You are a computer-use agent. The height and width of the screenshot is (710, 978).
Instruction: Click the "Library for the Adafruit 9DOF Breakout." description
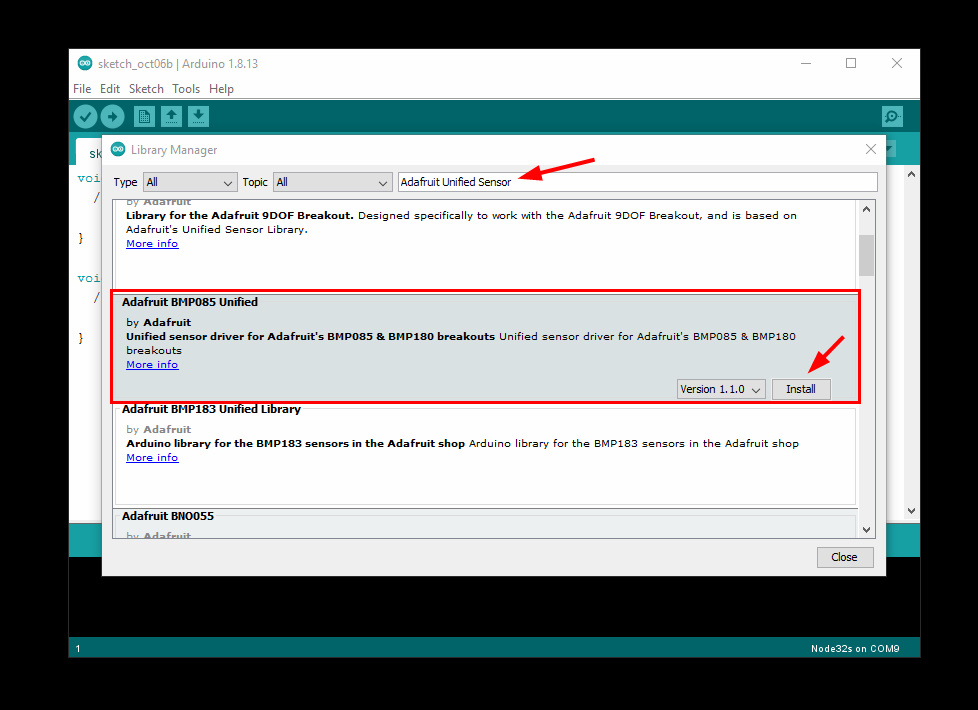(240, 216)
